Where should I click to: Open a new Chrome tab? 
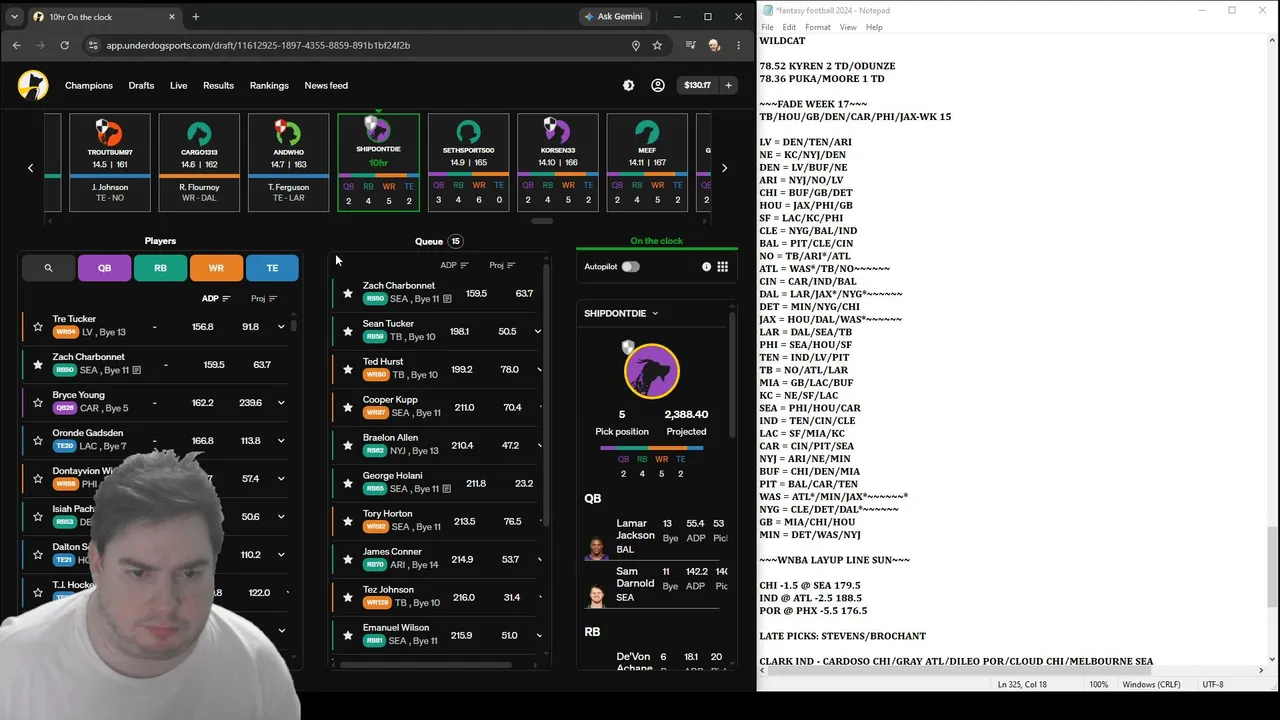click(196, 17)
